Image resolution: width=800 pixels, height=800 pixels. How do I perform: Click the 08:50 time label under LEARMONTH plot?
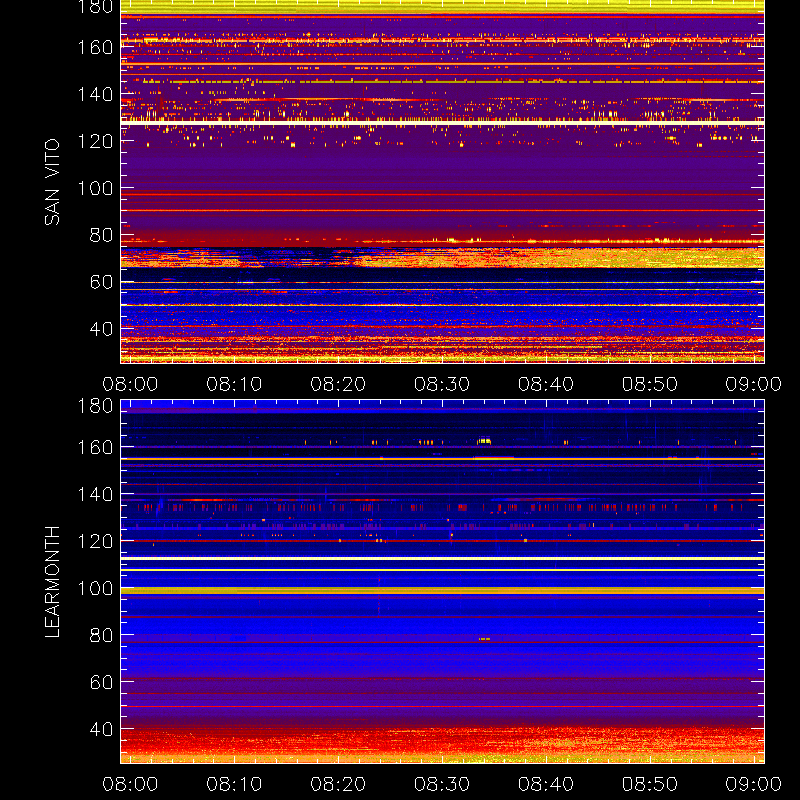tap(649, 784)
